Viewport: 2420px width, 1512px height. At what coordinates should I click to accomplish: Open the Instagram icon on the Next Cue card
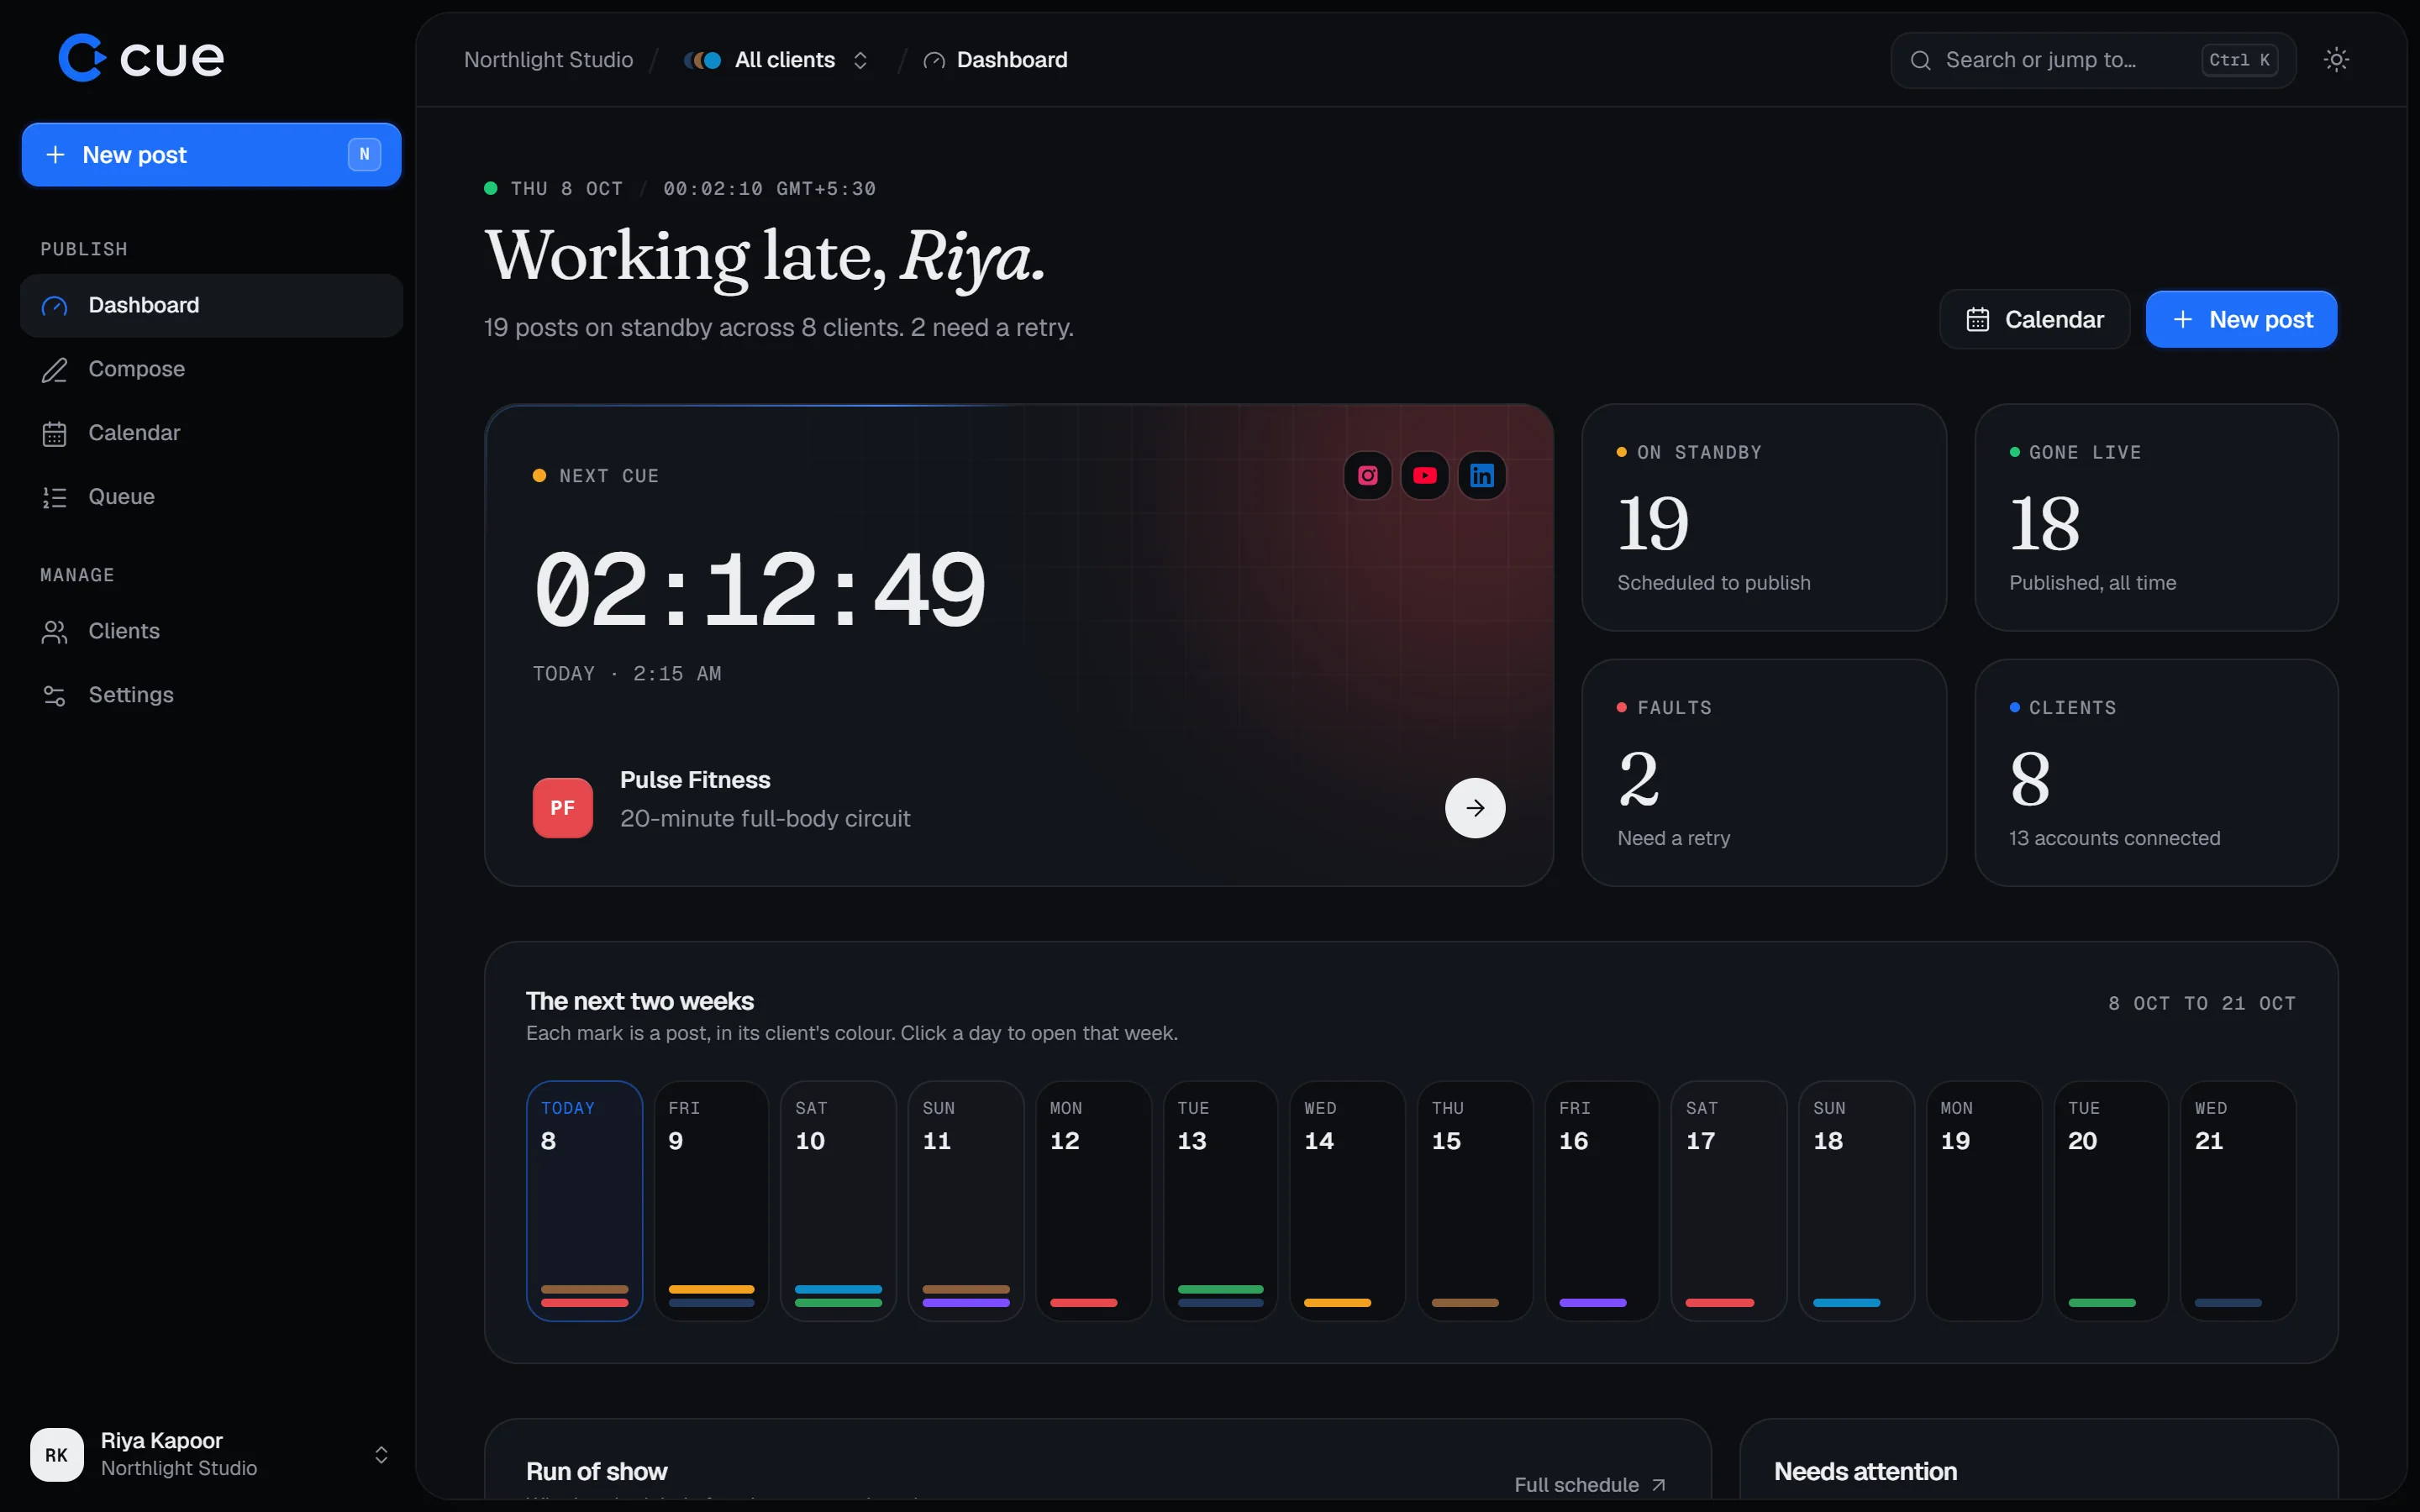click(1367, 476)
